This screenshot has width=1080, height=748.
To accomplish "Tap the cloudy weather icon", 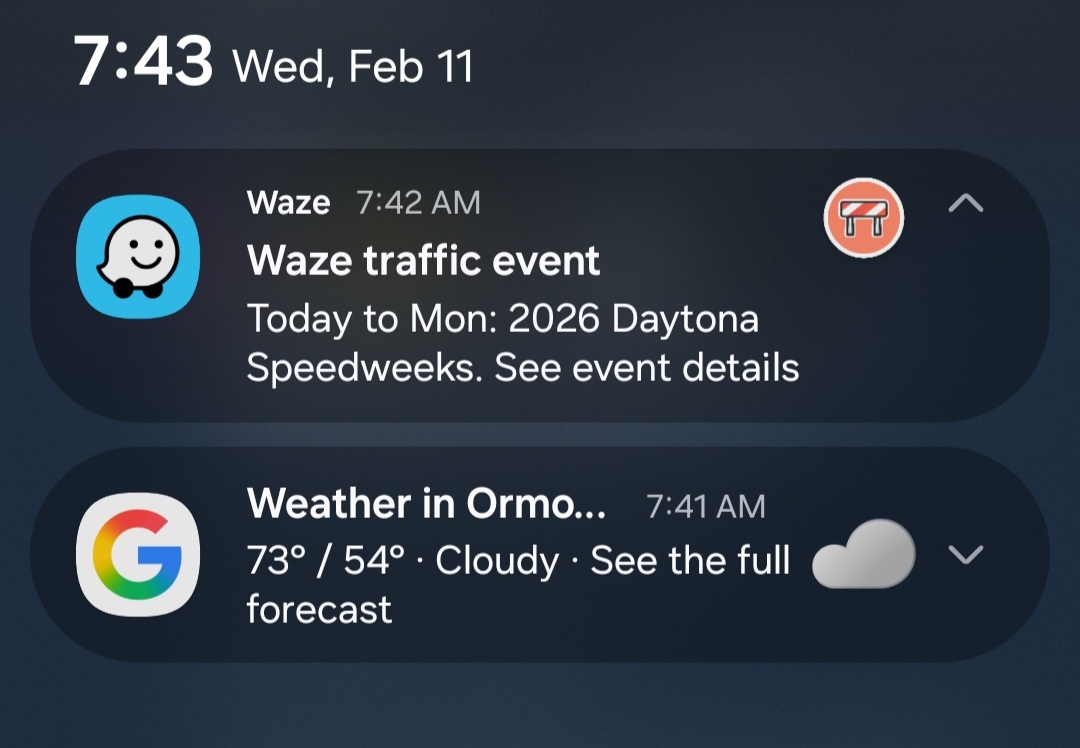I will tap(864, 554).
